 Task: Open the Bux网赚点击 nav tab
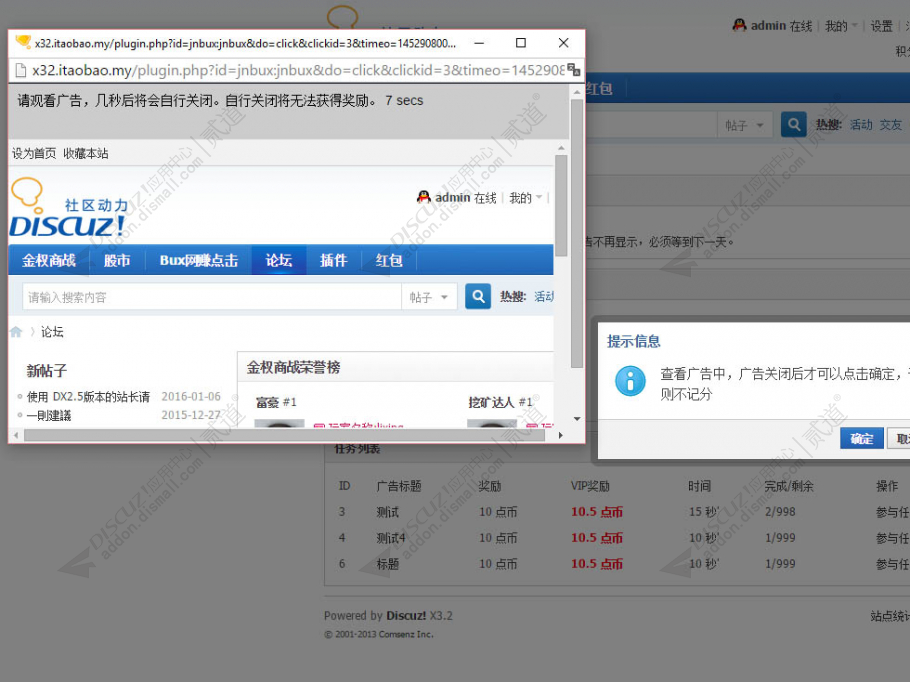coord(198,260)
